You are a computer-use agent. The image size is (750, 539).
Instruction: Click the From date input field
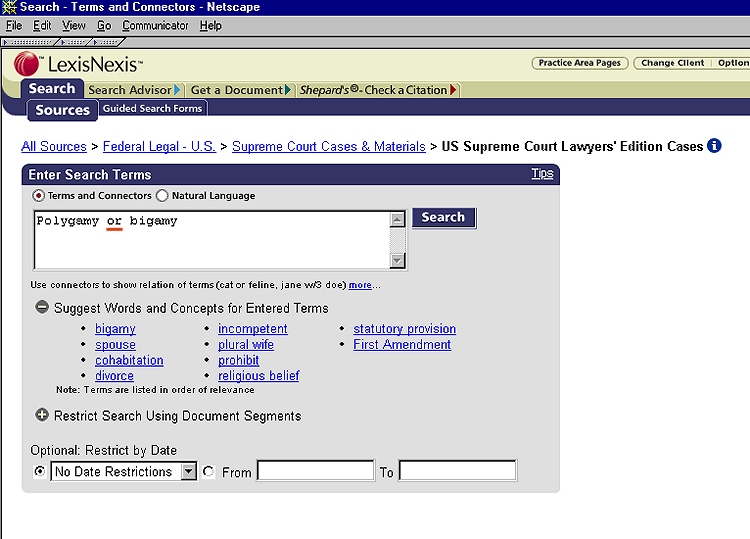click(x=315, y=471)
